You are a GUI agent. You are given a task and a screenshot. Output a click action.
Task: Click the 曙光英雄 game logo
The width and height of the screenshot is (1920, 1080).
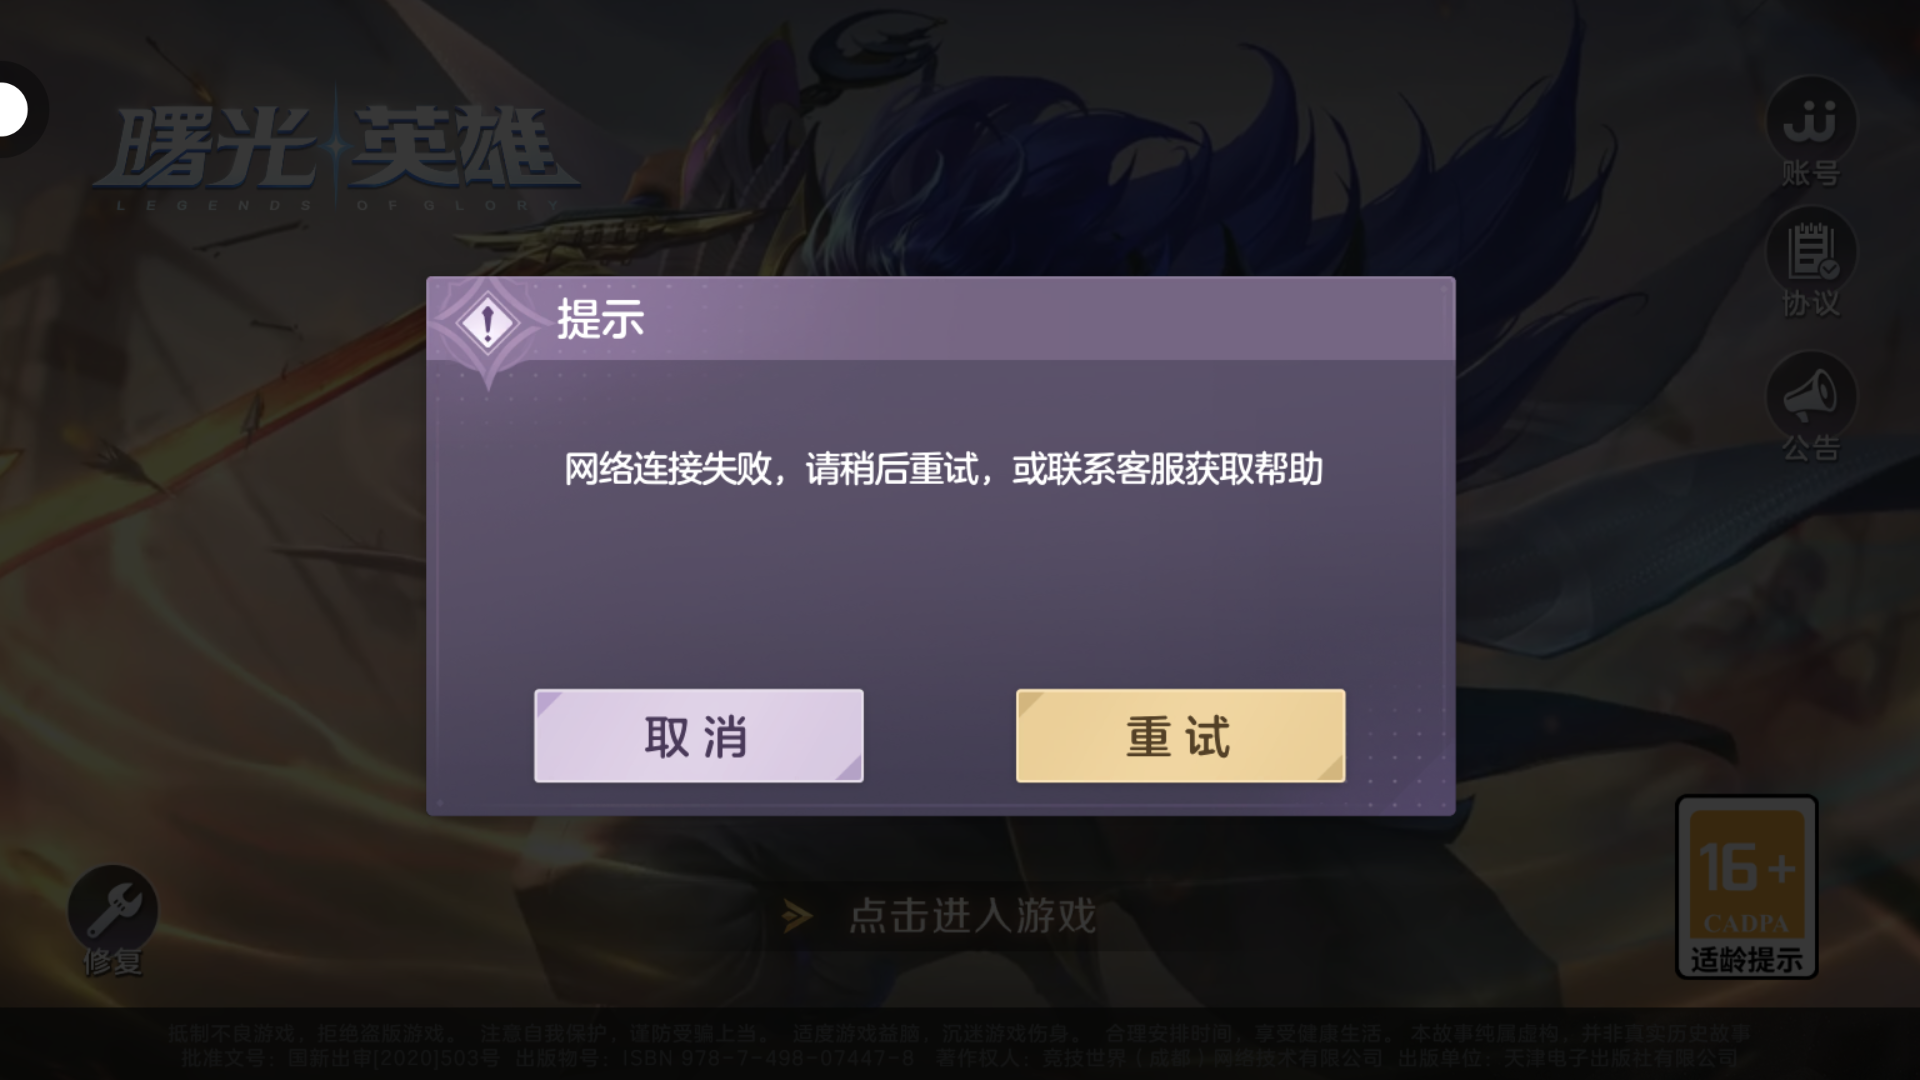[335, 155]
